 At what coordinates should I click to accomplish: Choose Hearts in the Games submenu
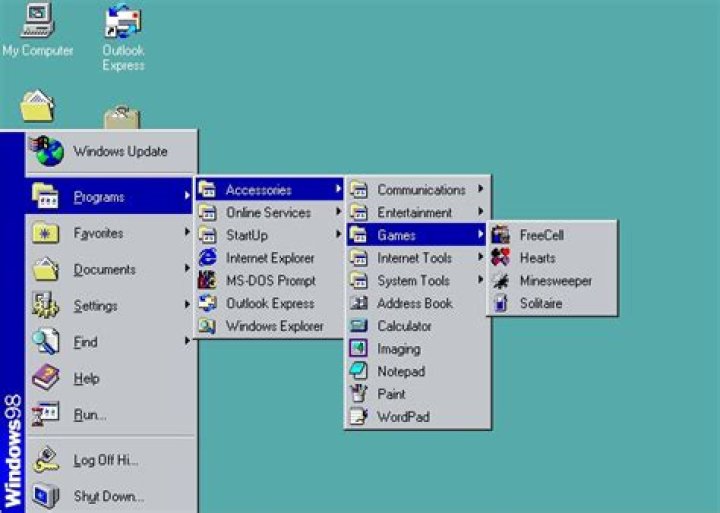[537, 258]
